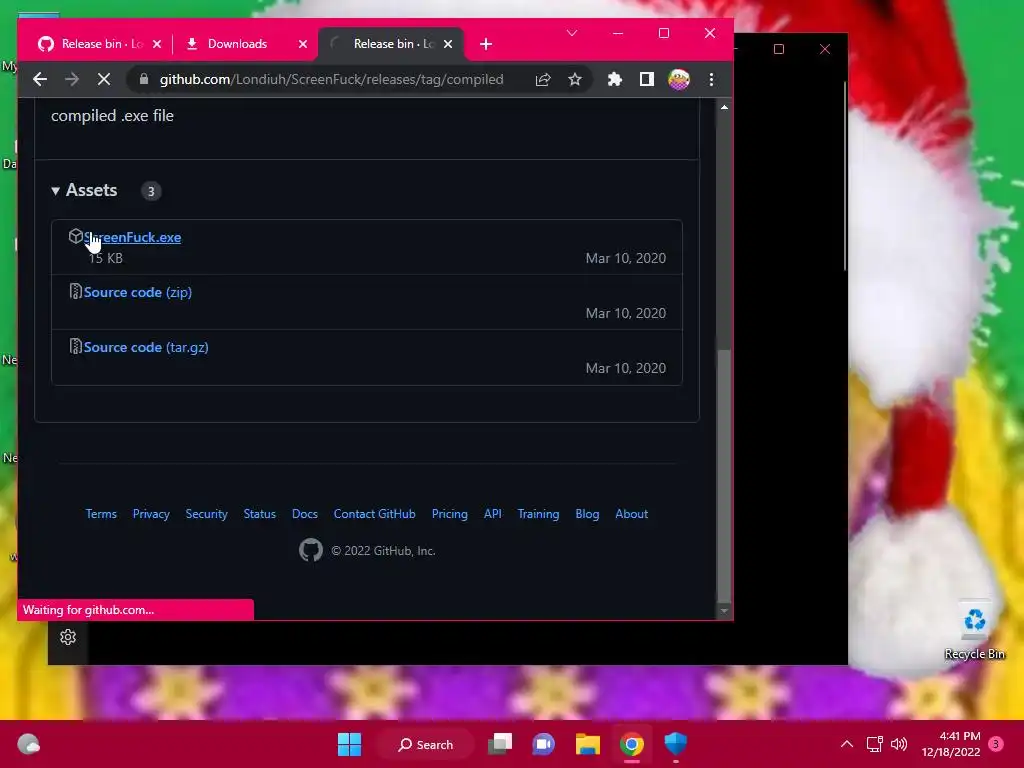Open the Blog footer link

pos(587,514)
